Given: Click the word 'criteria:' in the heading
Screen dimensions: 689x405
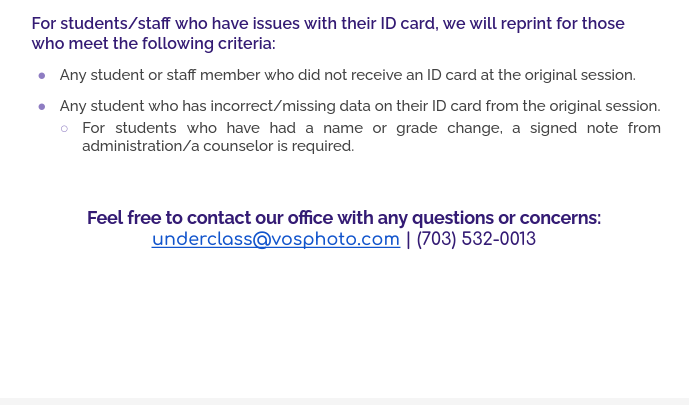Looking at the screenshot, I should [246, 44].
